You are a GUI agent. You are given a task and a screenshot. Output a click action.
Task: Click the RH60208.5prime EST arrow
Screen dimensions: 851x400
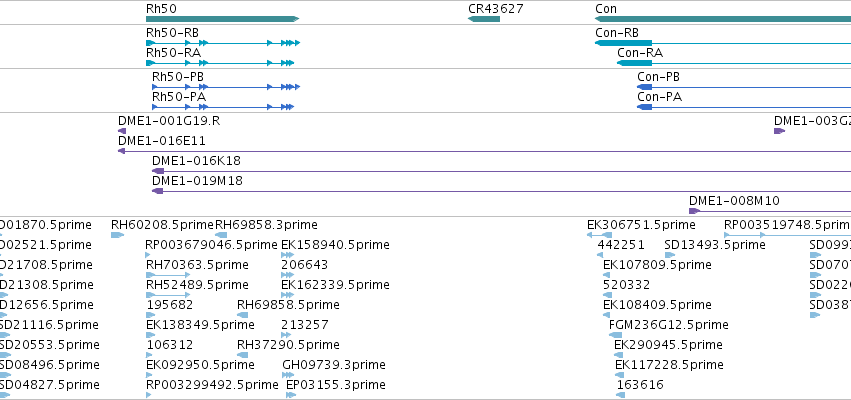pyautogui.click(x=117, y=235)
